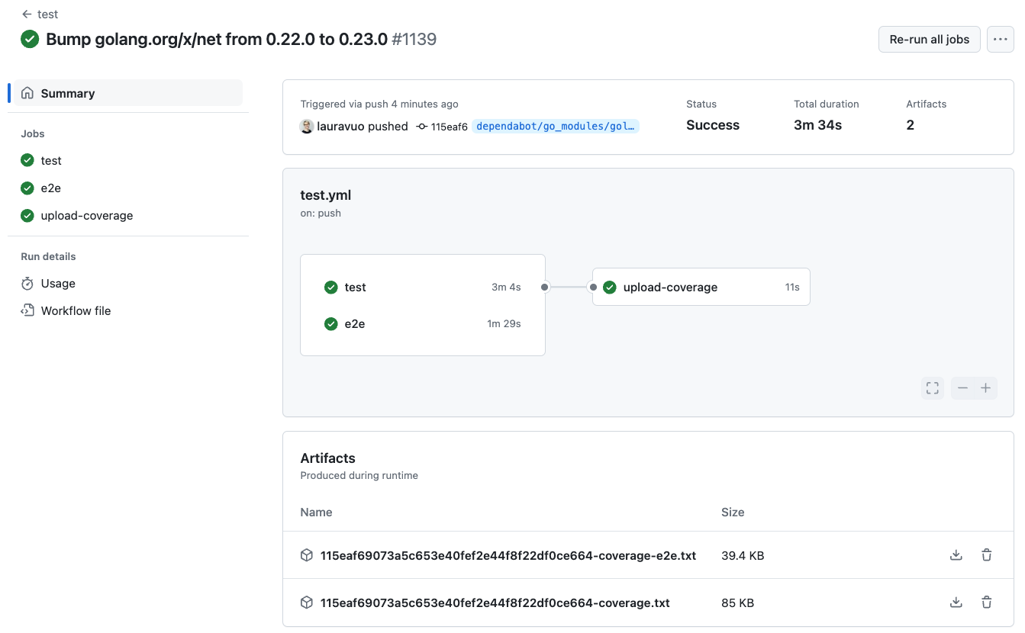This screenshot has height=633, width=1025.
Task: Click the 1m 29s duration of e2e job
Action: pos(504,324)
